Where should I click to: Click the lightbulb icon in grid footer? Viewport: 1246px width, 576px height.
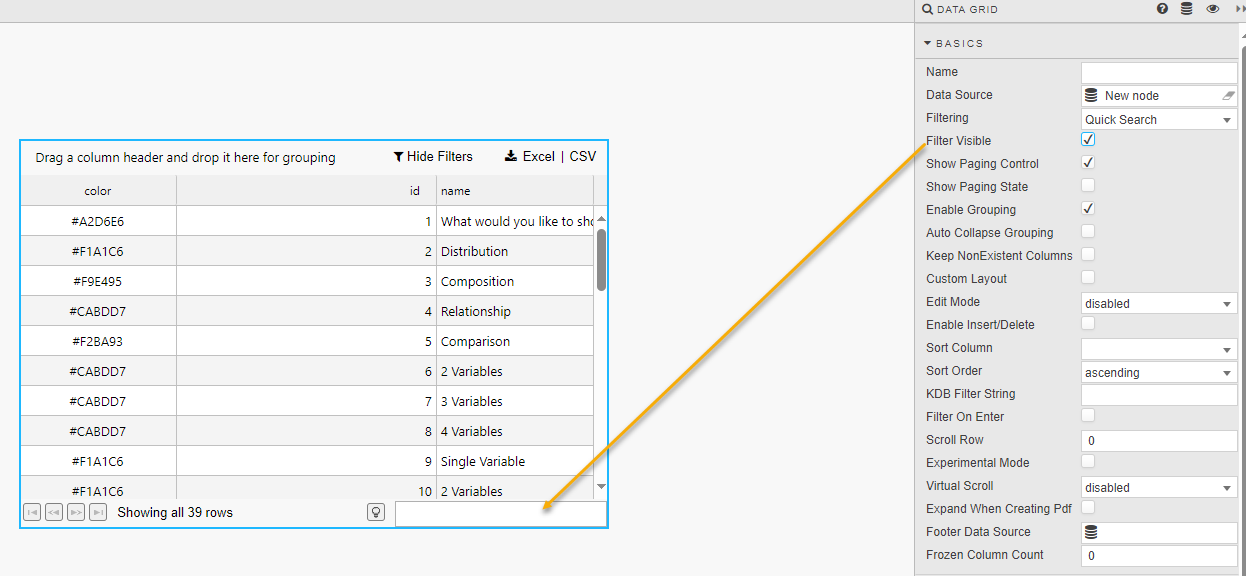376,512
